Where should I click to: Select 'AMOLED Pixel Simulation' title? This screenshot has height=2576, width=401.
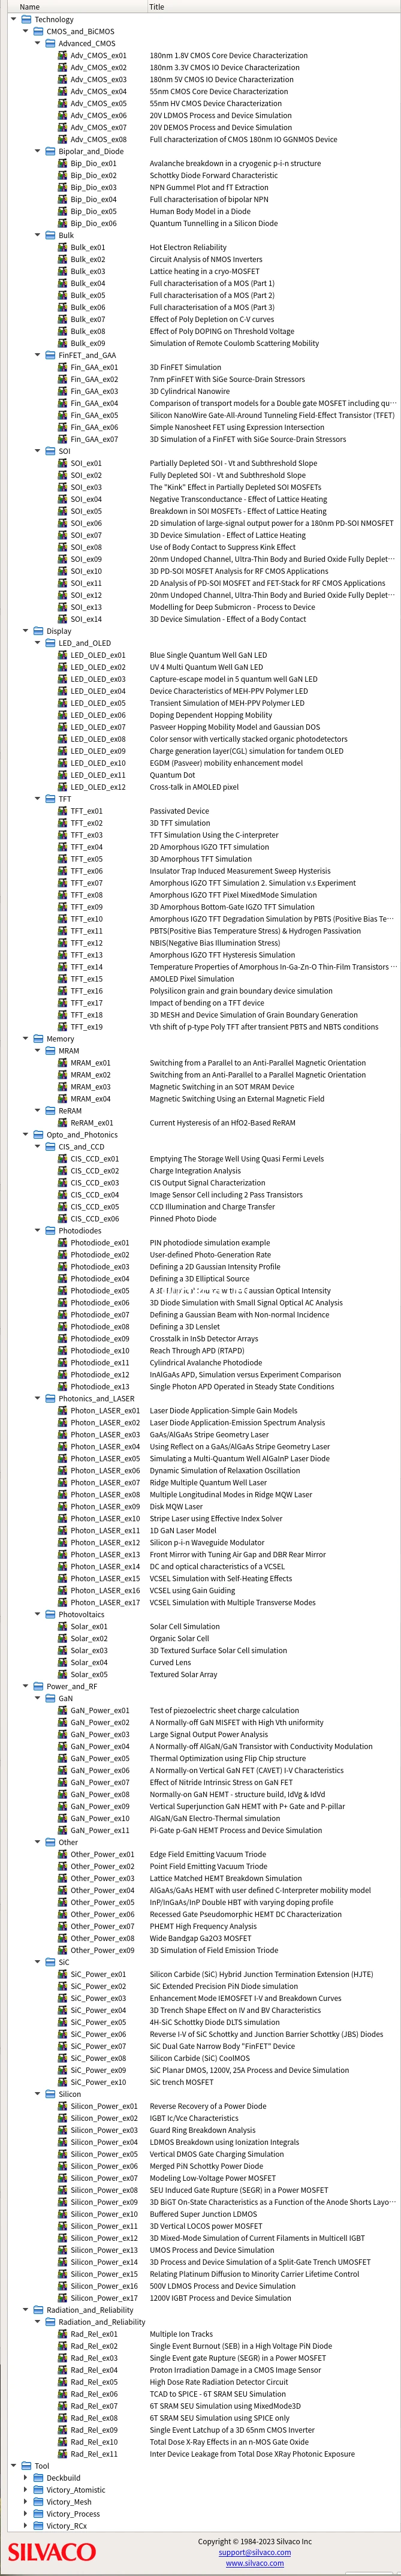192,980
